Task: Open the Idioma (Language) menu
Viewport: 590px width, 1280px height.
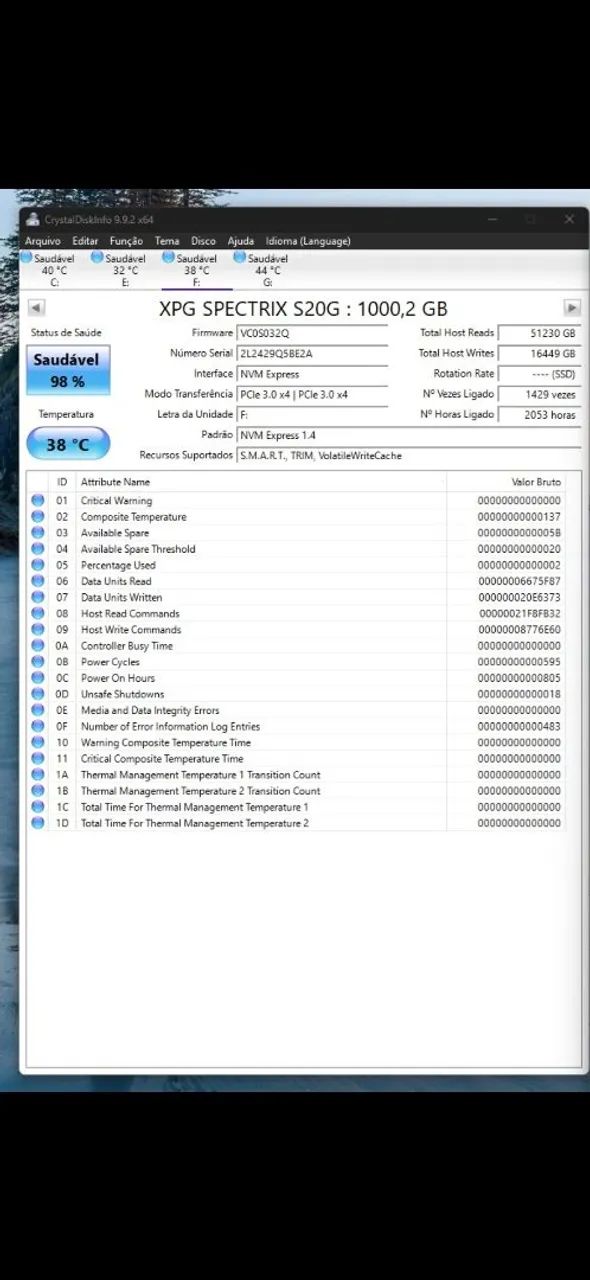Action: coord(308,241)
